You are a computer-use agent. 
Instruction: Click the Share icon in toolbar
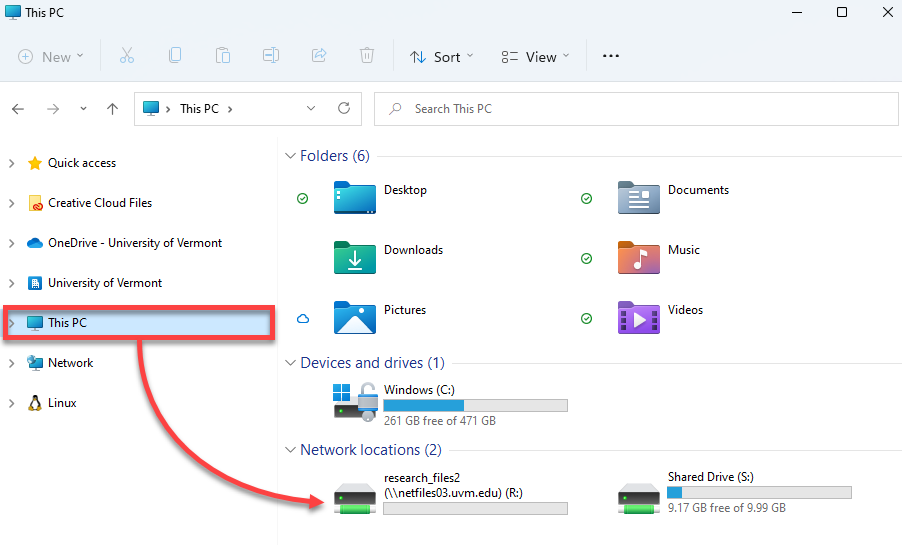pos(319,55)
